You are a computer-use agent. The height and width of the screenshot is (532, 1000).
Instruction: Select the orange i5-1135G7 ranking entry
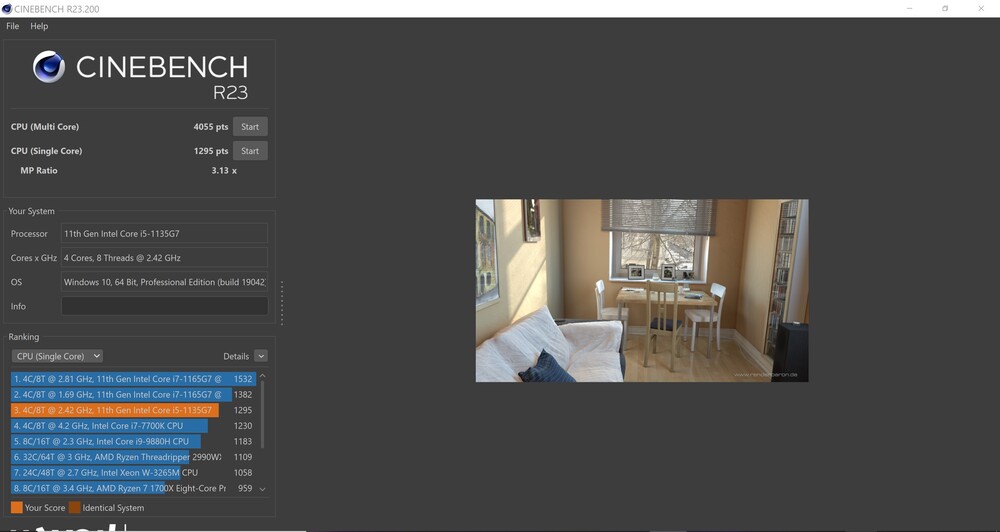[x=115, y=410]
